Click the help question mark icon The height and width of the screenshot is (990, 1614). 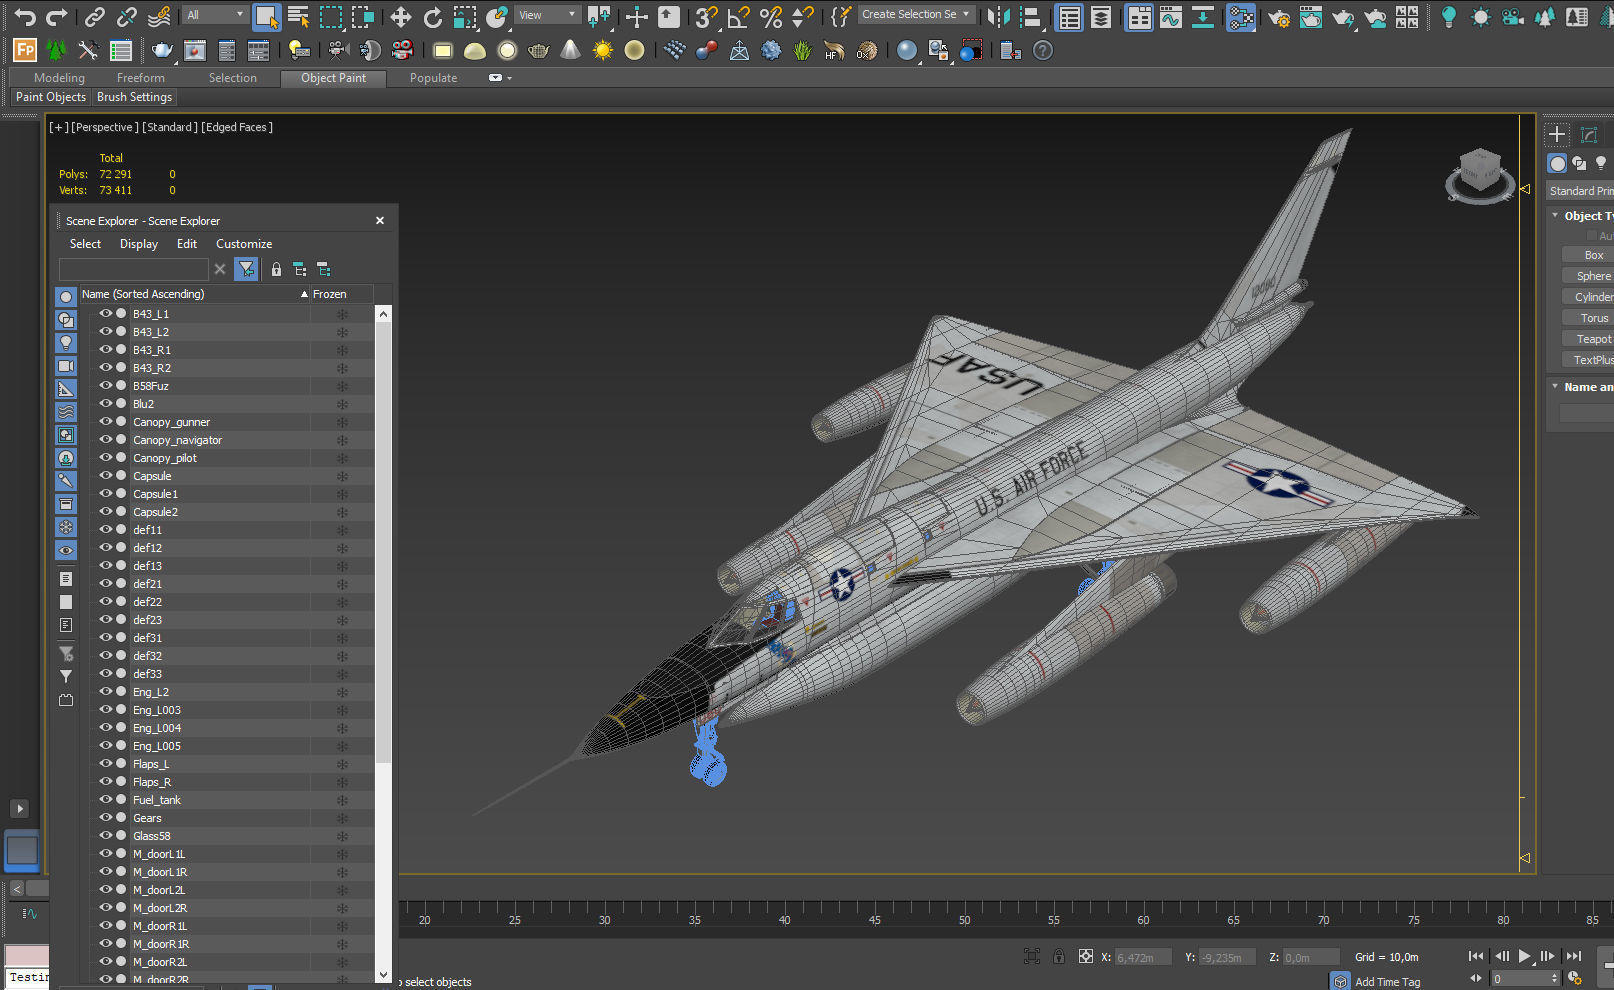click(x=1043, y=50)
